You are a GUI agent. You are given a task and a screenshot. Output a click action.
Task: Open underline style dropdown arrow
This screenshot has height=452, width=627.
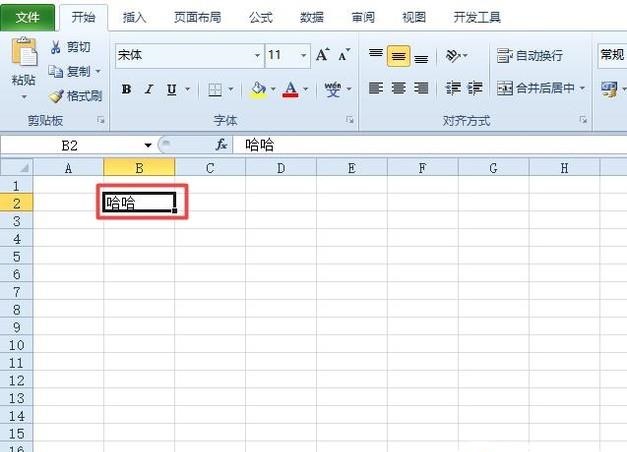188,89
